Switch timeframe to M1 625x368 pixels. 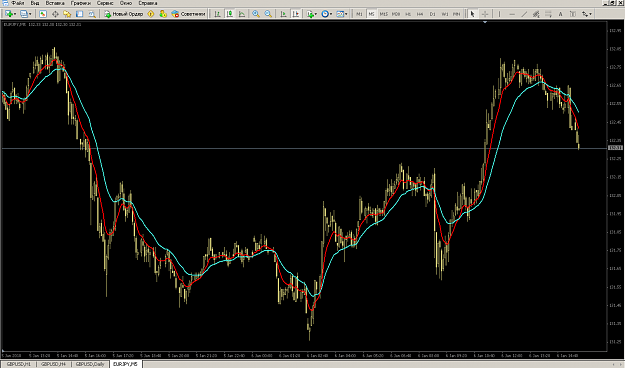pyautogui.click(x=359, y=14)
